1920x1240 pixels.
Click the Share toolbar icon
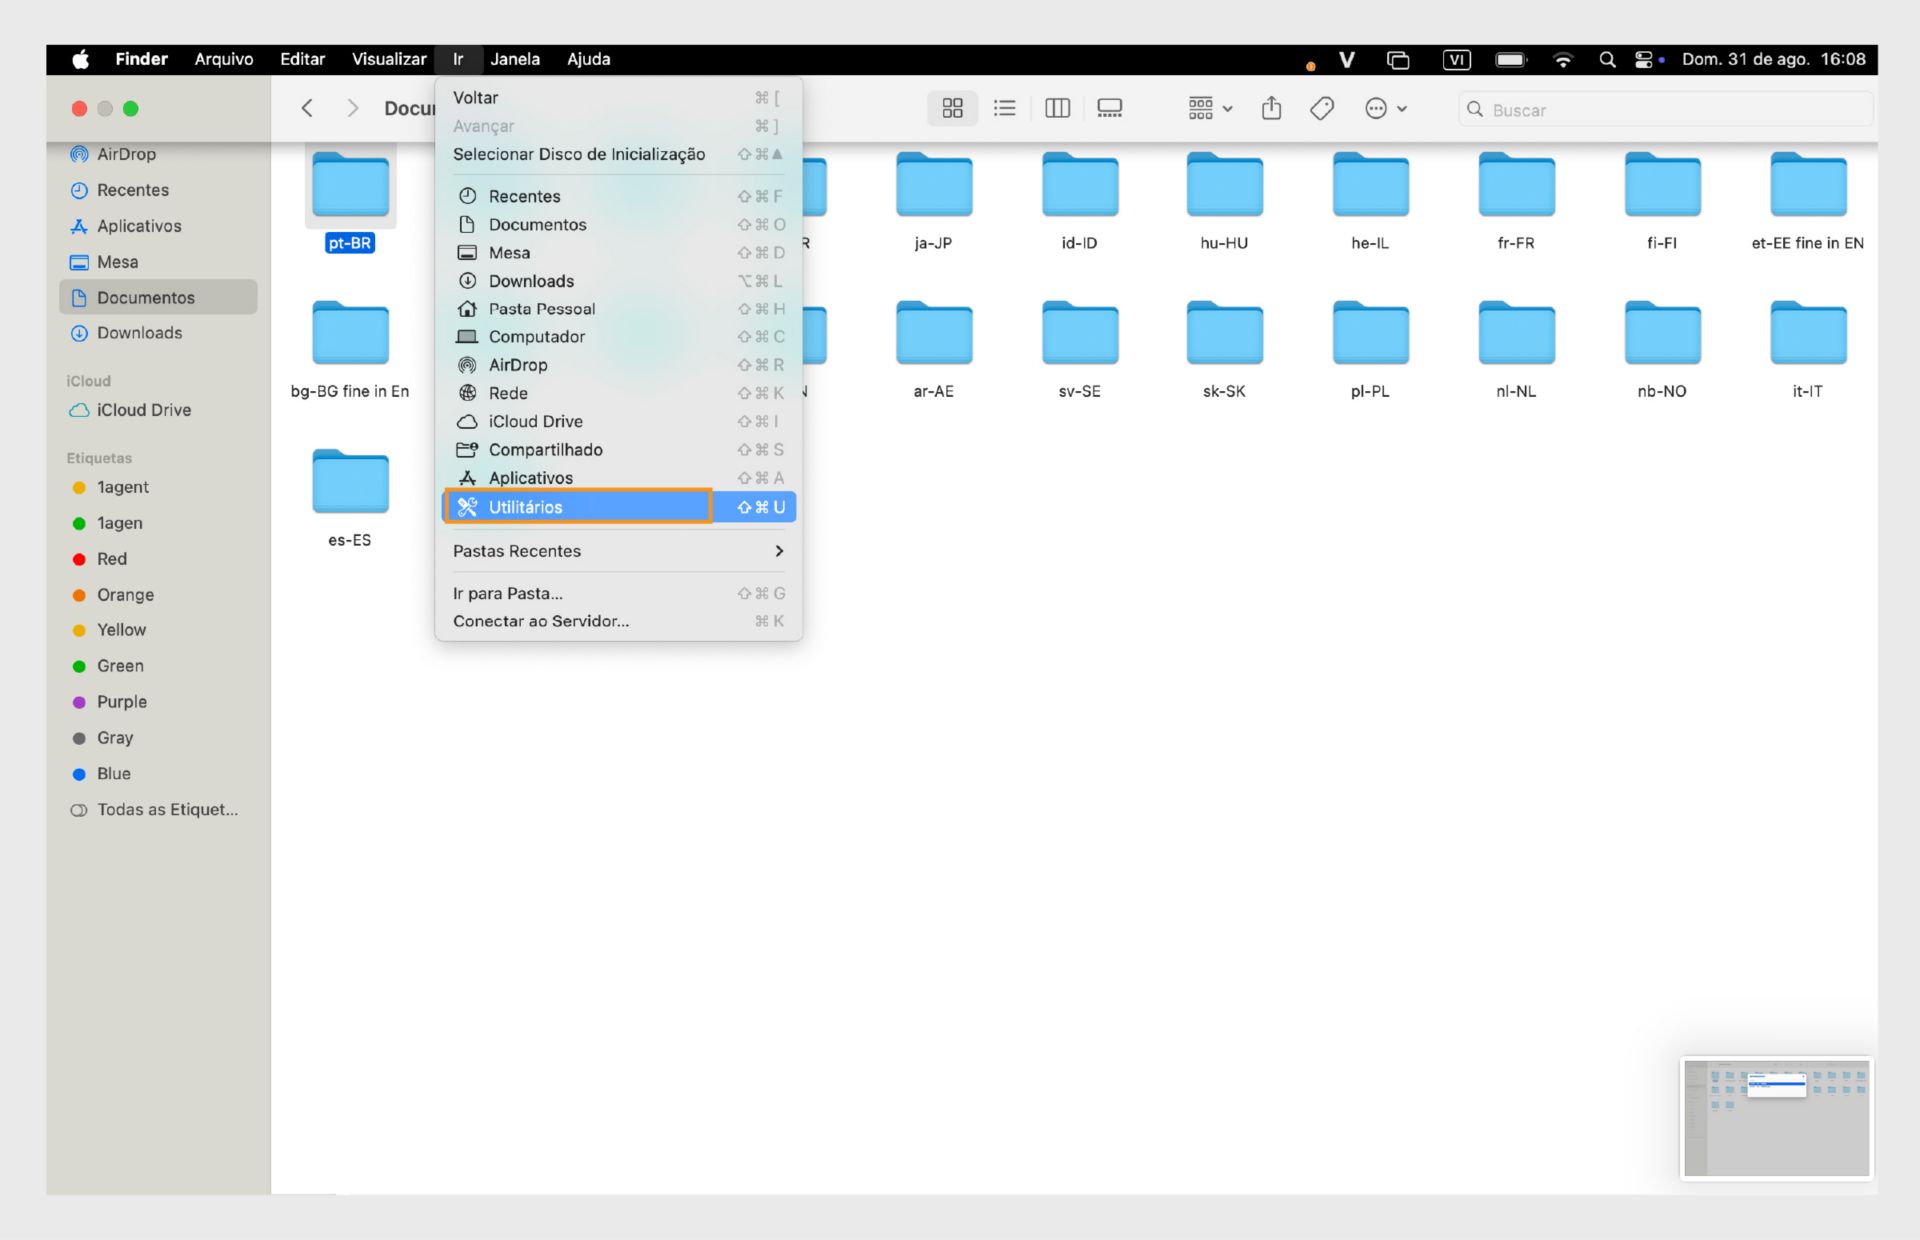(1271, 108)
